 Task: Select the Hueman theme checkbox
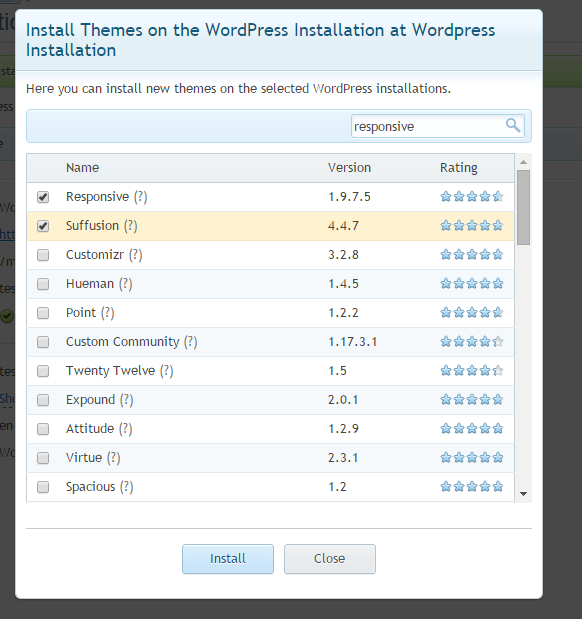click(x=43, y=284)
